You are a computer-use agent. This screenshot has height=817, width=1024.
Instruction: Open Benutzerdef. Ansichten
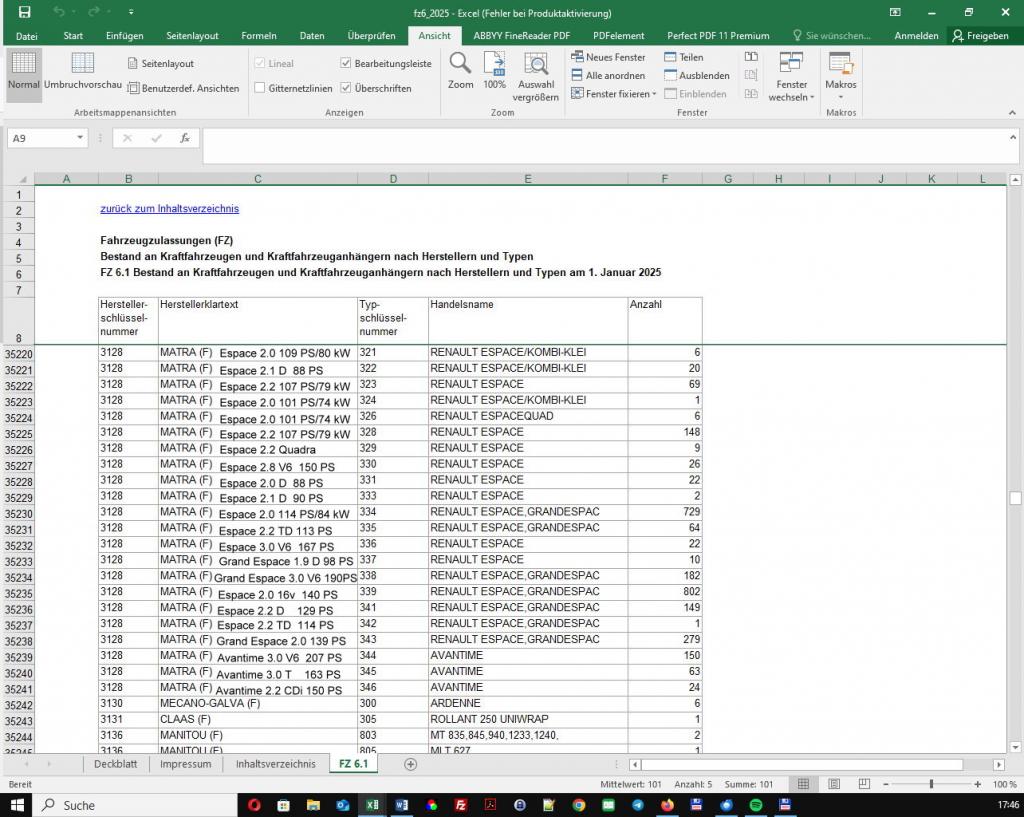click(184, 88)
